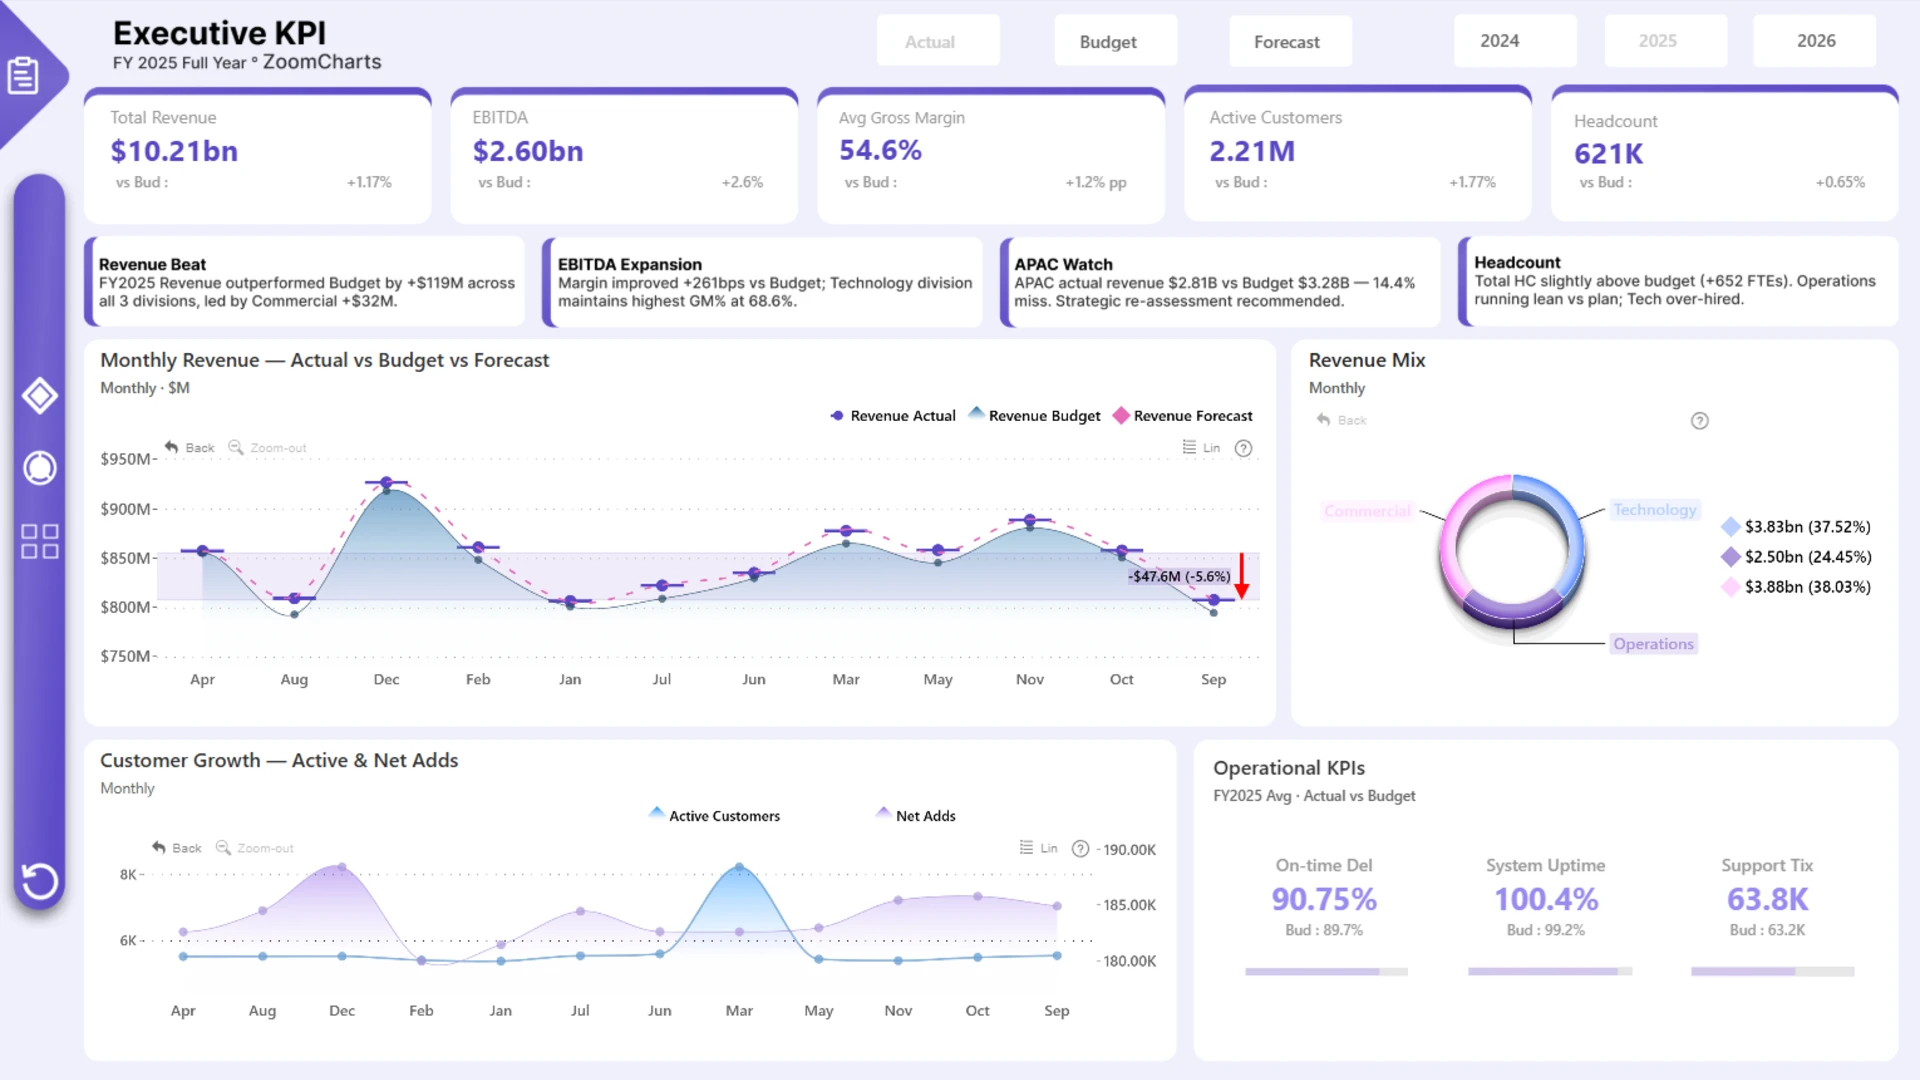Click the diamond icon in sidebar
This screenshot has height=1080, width=1920.
pyautogui.click(x=40, y=396)
